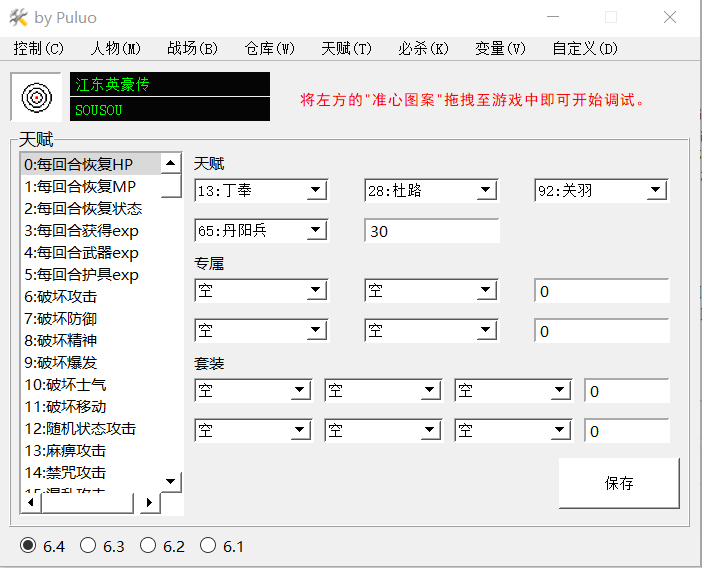Open second 套装 row's third 空 dropdown
The image size is (702, 568).
[x=560, y=430]
